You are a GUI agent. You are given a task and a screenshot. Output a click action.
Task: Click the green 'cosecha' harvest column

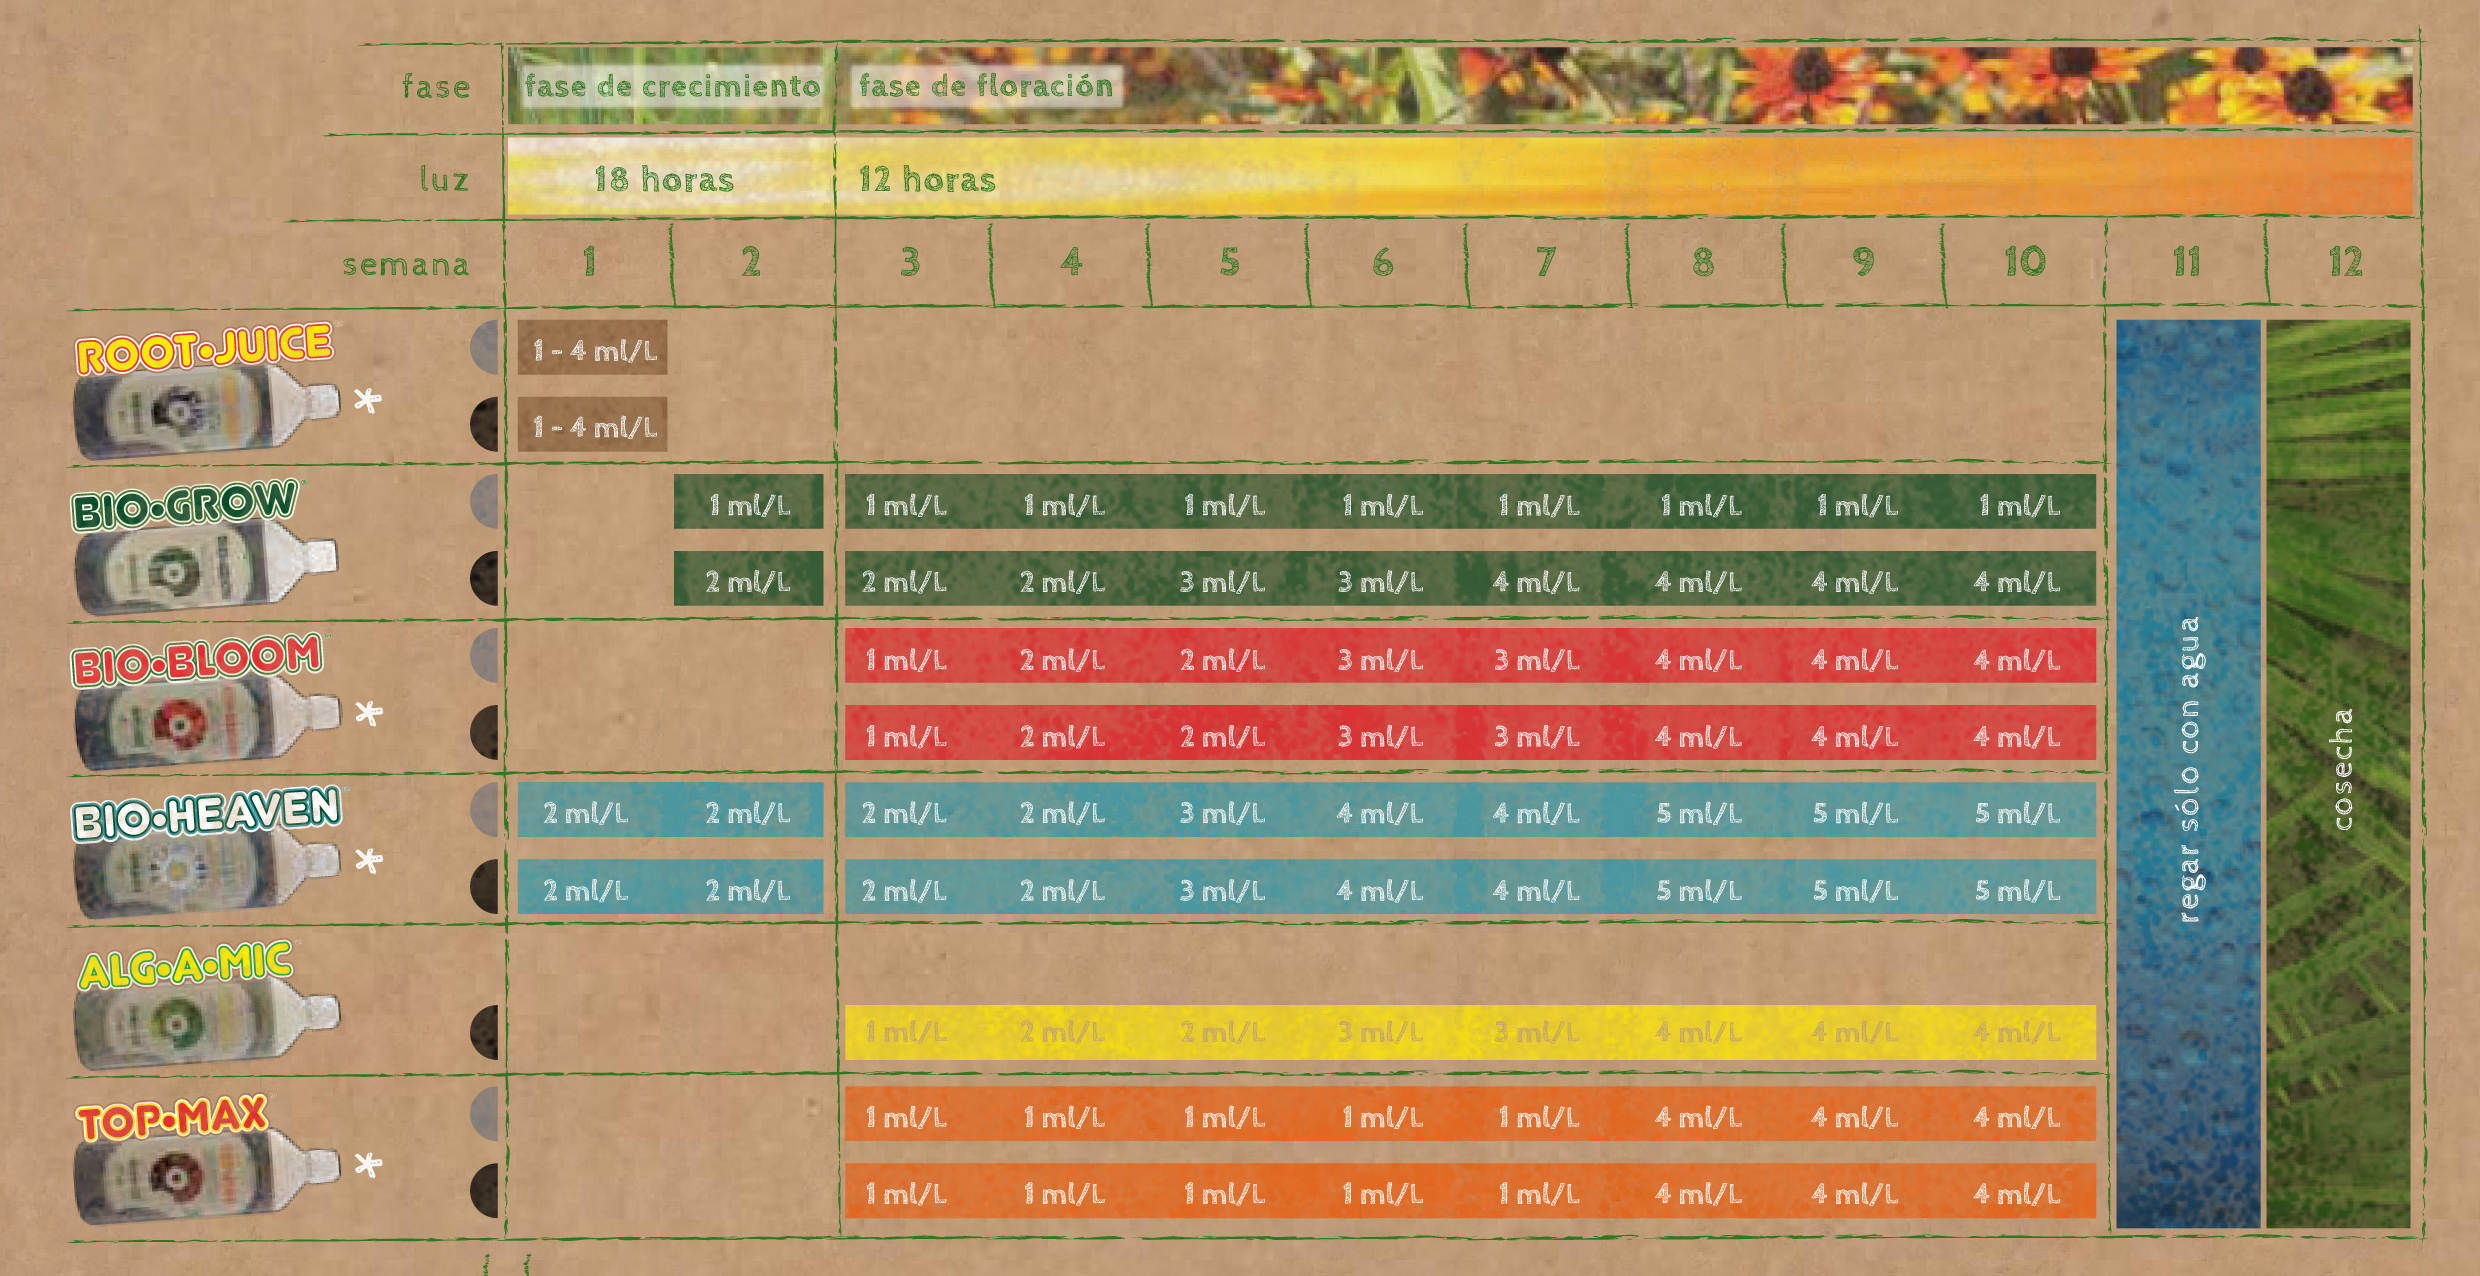click(2340, 770)
